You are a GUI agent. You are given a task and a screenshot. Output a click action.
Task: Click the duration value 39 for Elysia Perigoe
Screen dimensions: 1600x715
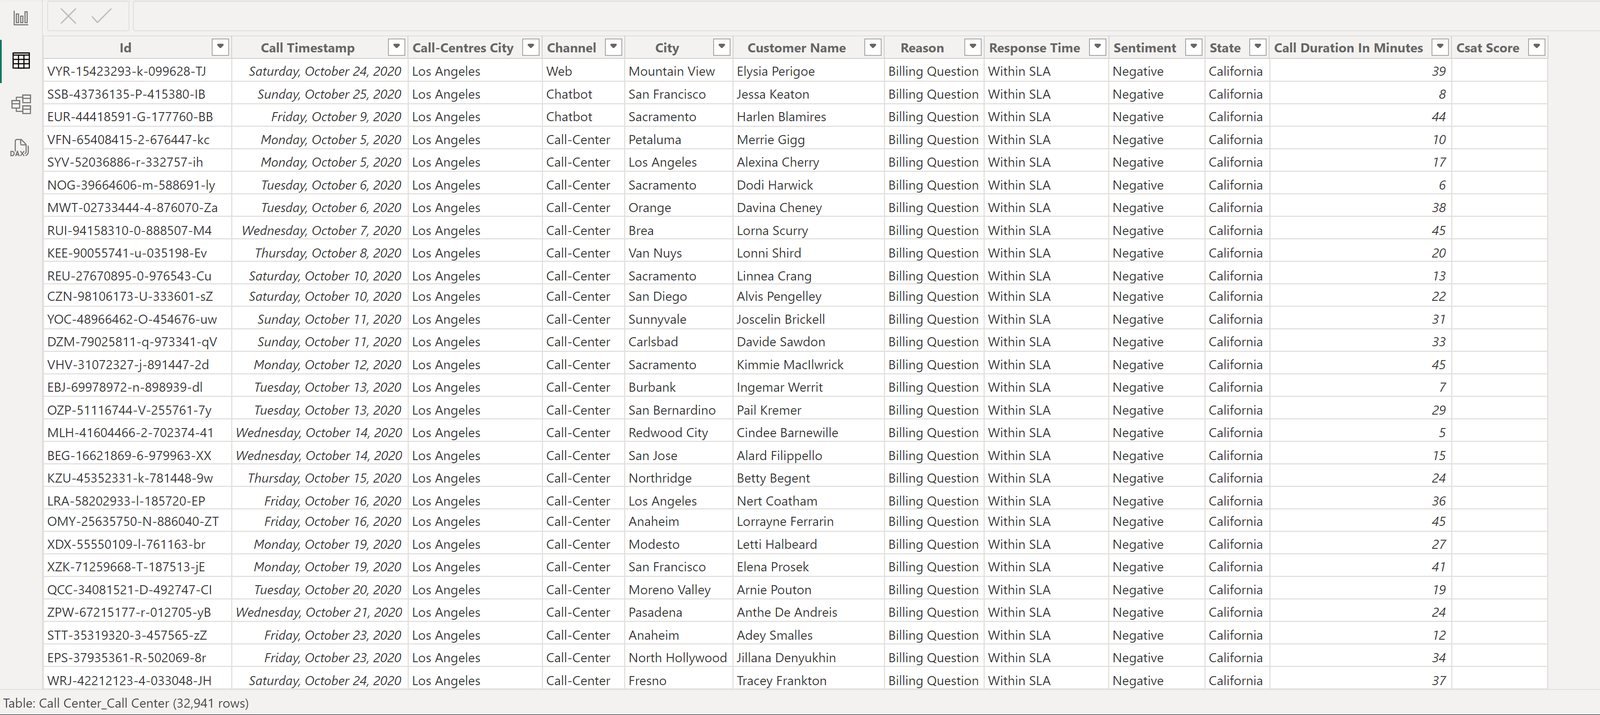tap(1438, 71)
